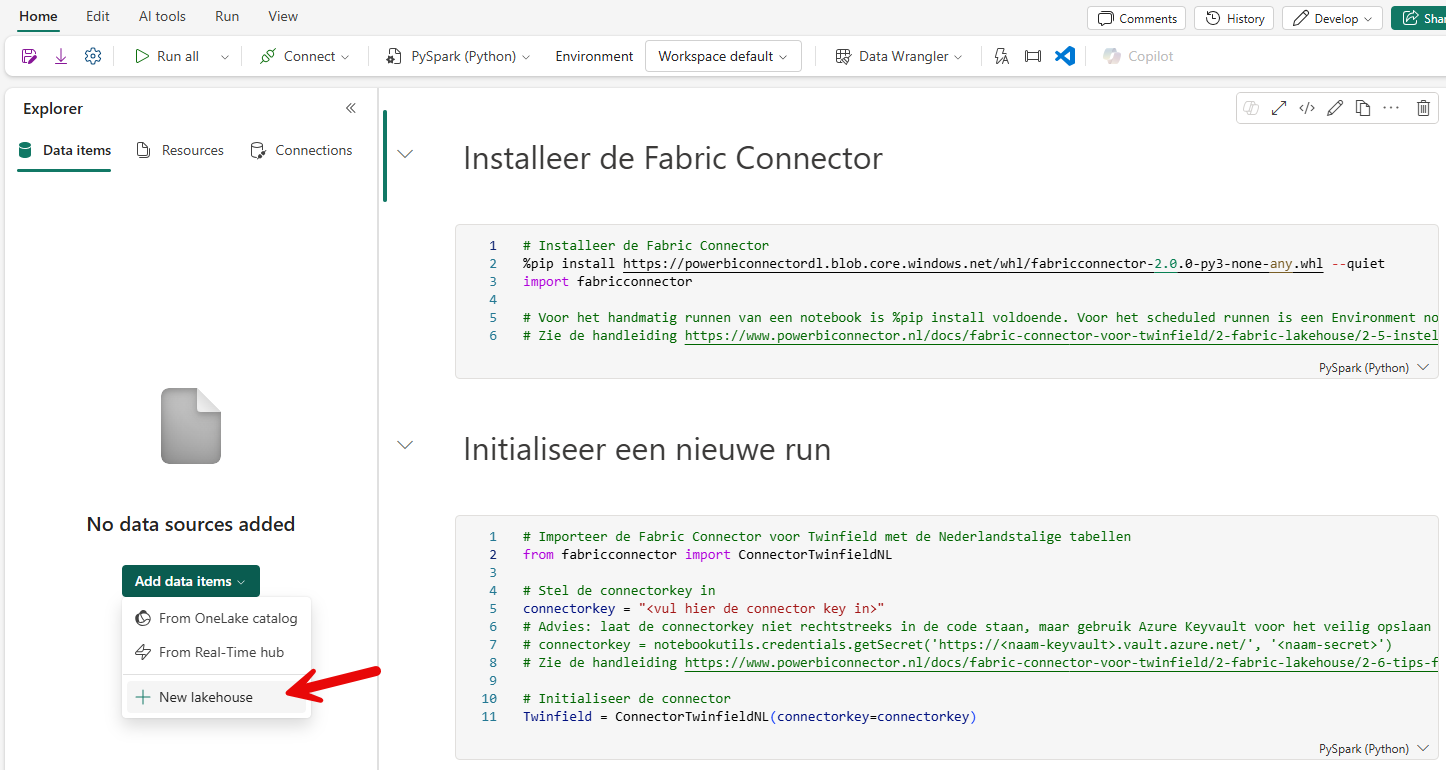Select 'New lakehouse' from the menu
The height and width of the screenshot is (770, 1446).
point(216,697)
